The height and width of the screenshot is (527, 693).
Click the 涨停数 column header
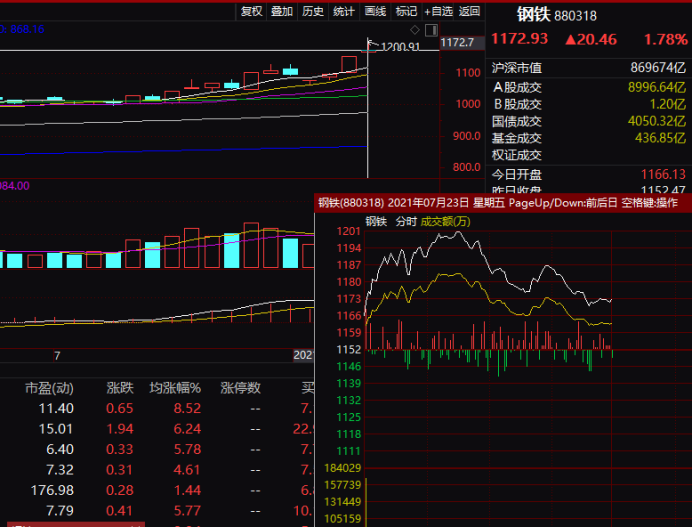240,388
